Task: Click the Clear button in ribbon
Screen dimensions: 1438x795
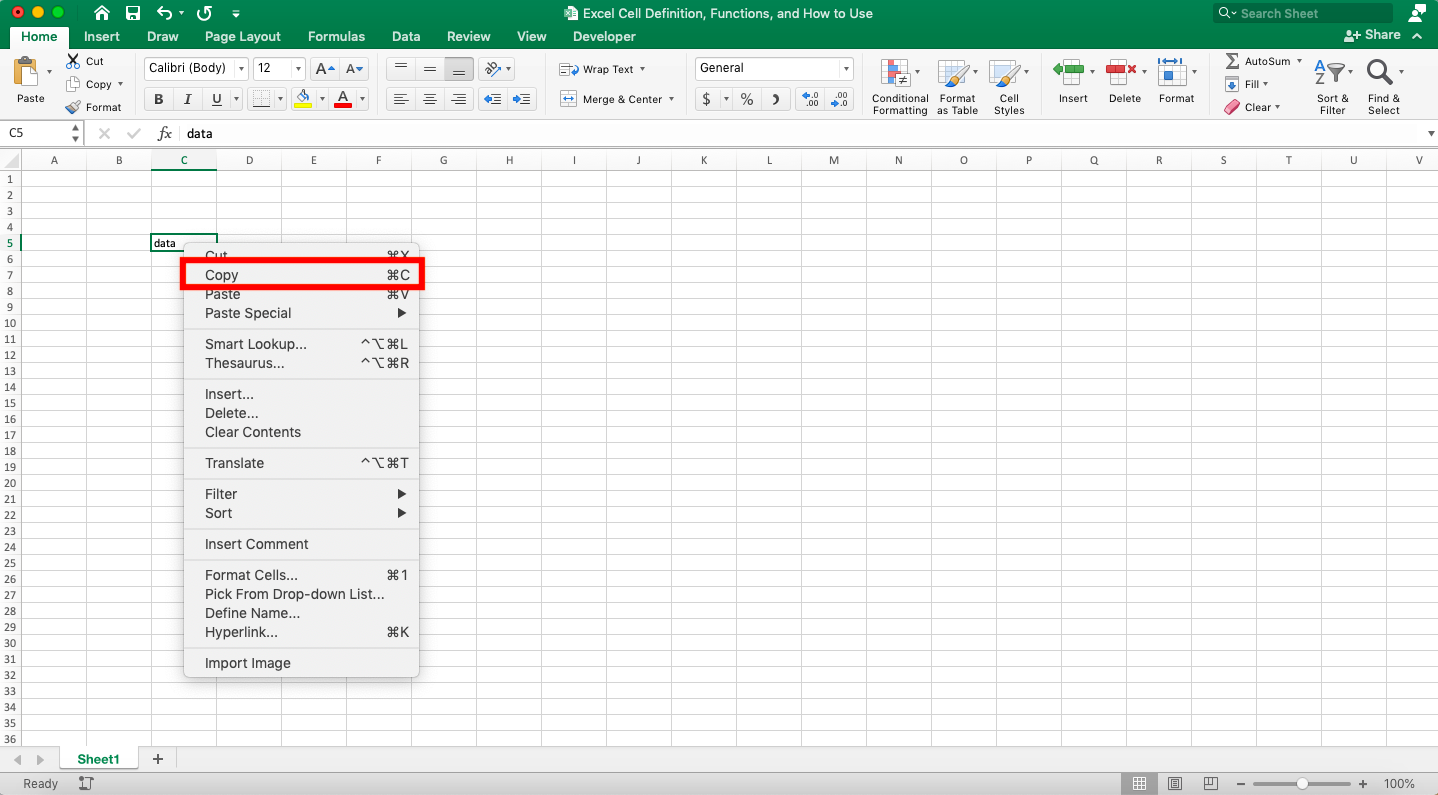Action: [1250, 107]
